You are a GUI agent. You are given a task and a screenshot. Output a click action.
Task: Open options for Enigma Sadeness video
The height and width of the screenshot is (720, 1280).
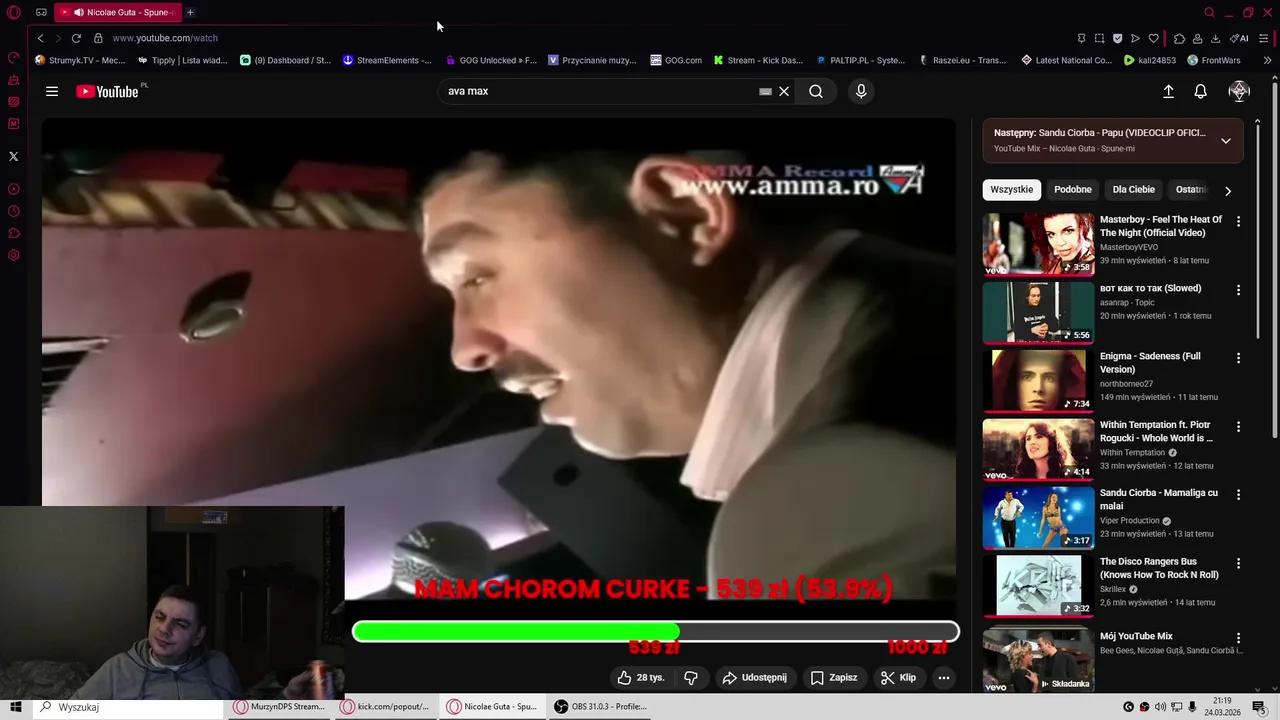tap(1238, 358)
